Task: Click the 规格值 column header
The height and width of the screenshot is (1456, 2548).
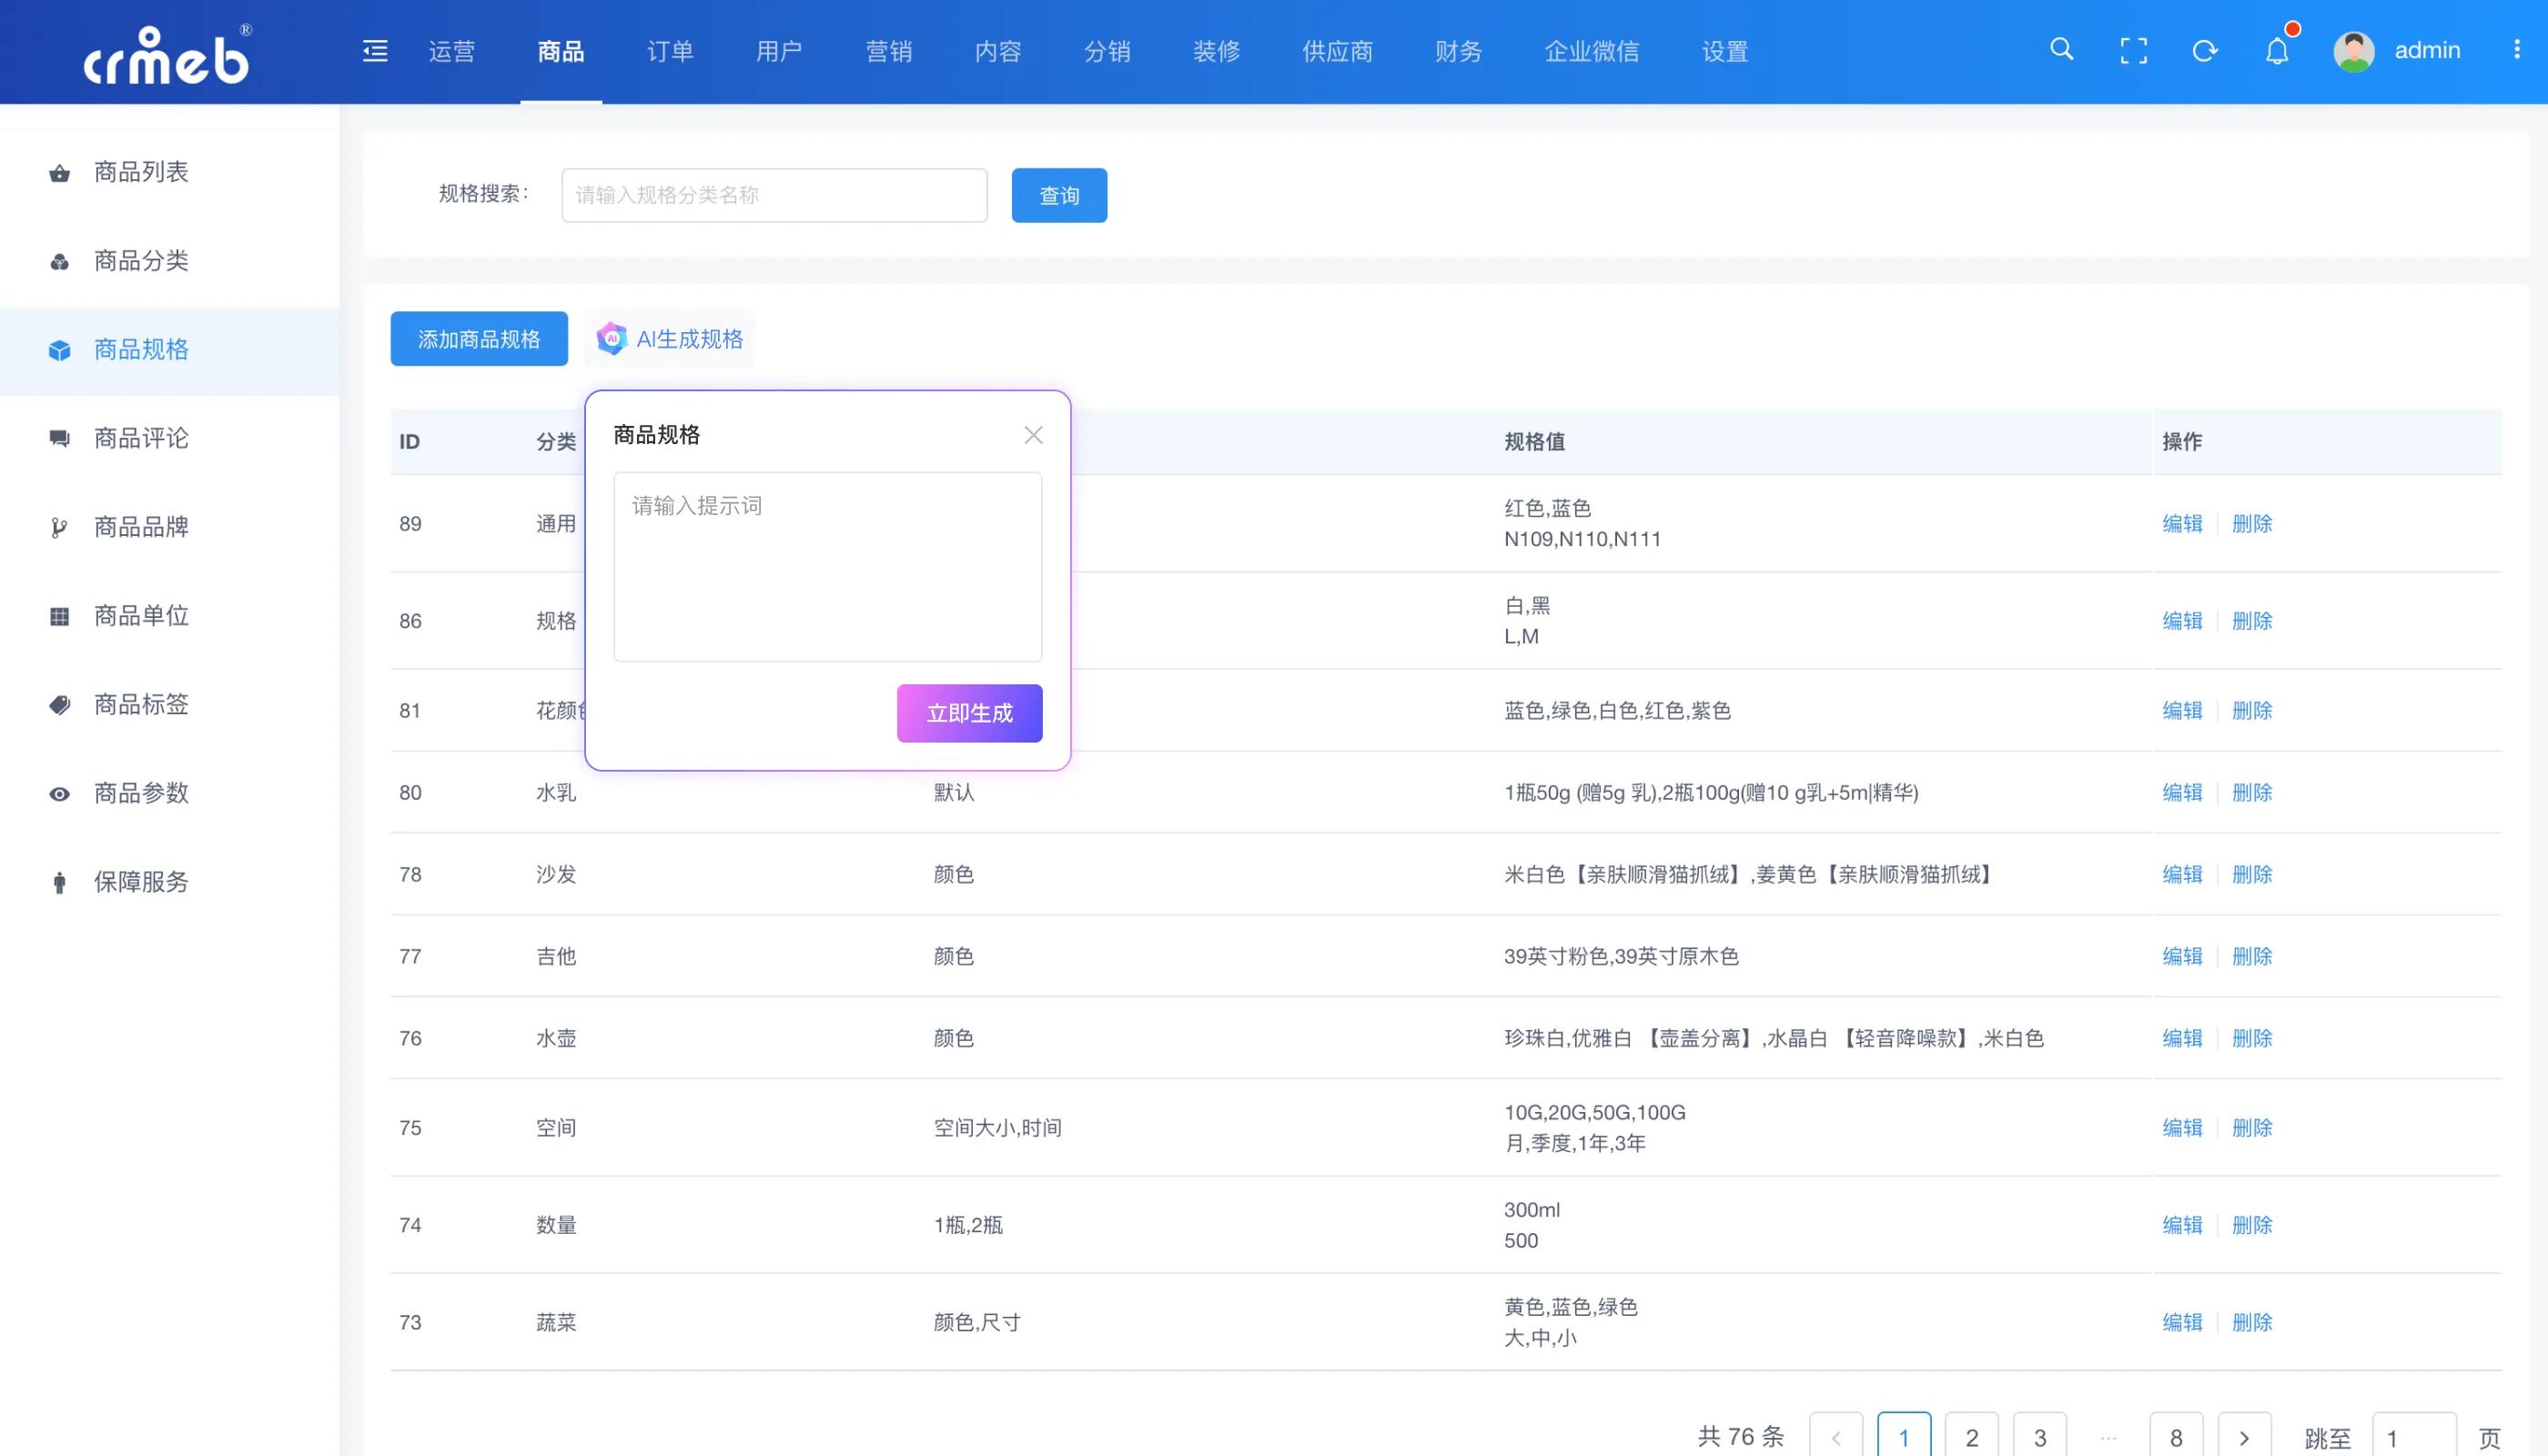Action: click(x=1534, y=442)
